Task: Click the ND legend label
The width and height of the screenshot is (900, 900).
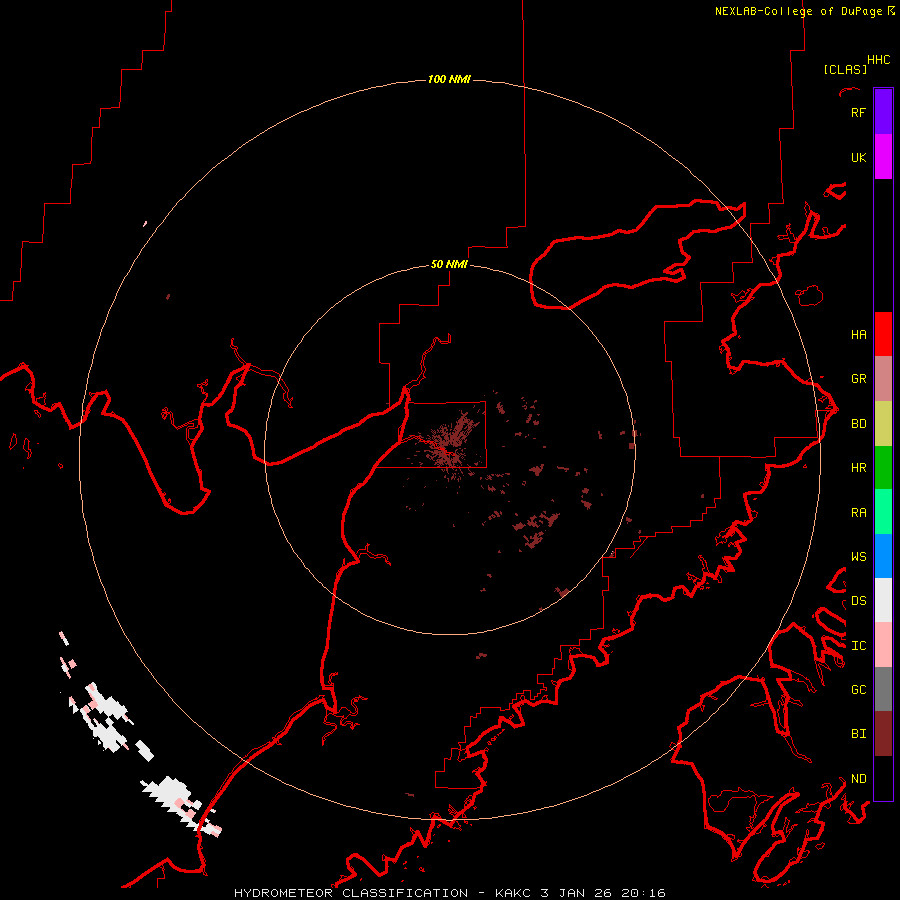Action: [858, 778]
